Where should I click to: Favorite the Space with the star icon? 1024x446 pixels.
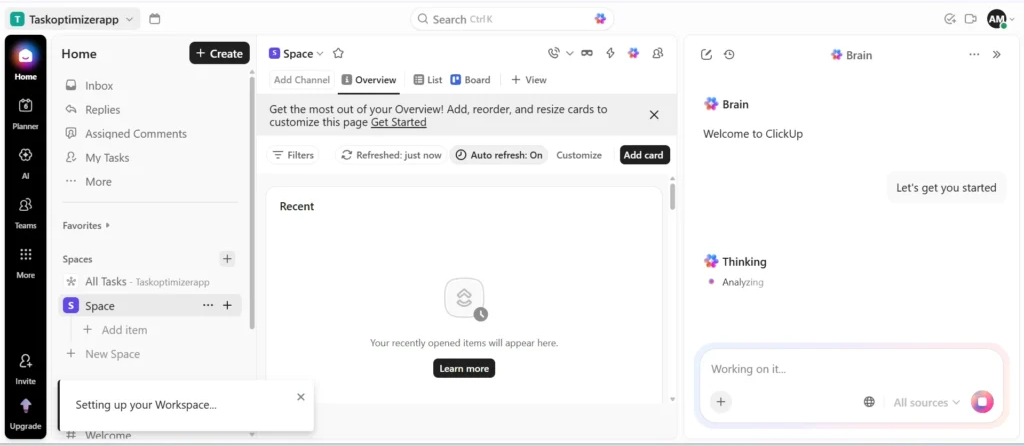(338, 54)
